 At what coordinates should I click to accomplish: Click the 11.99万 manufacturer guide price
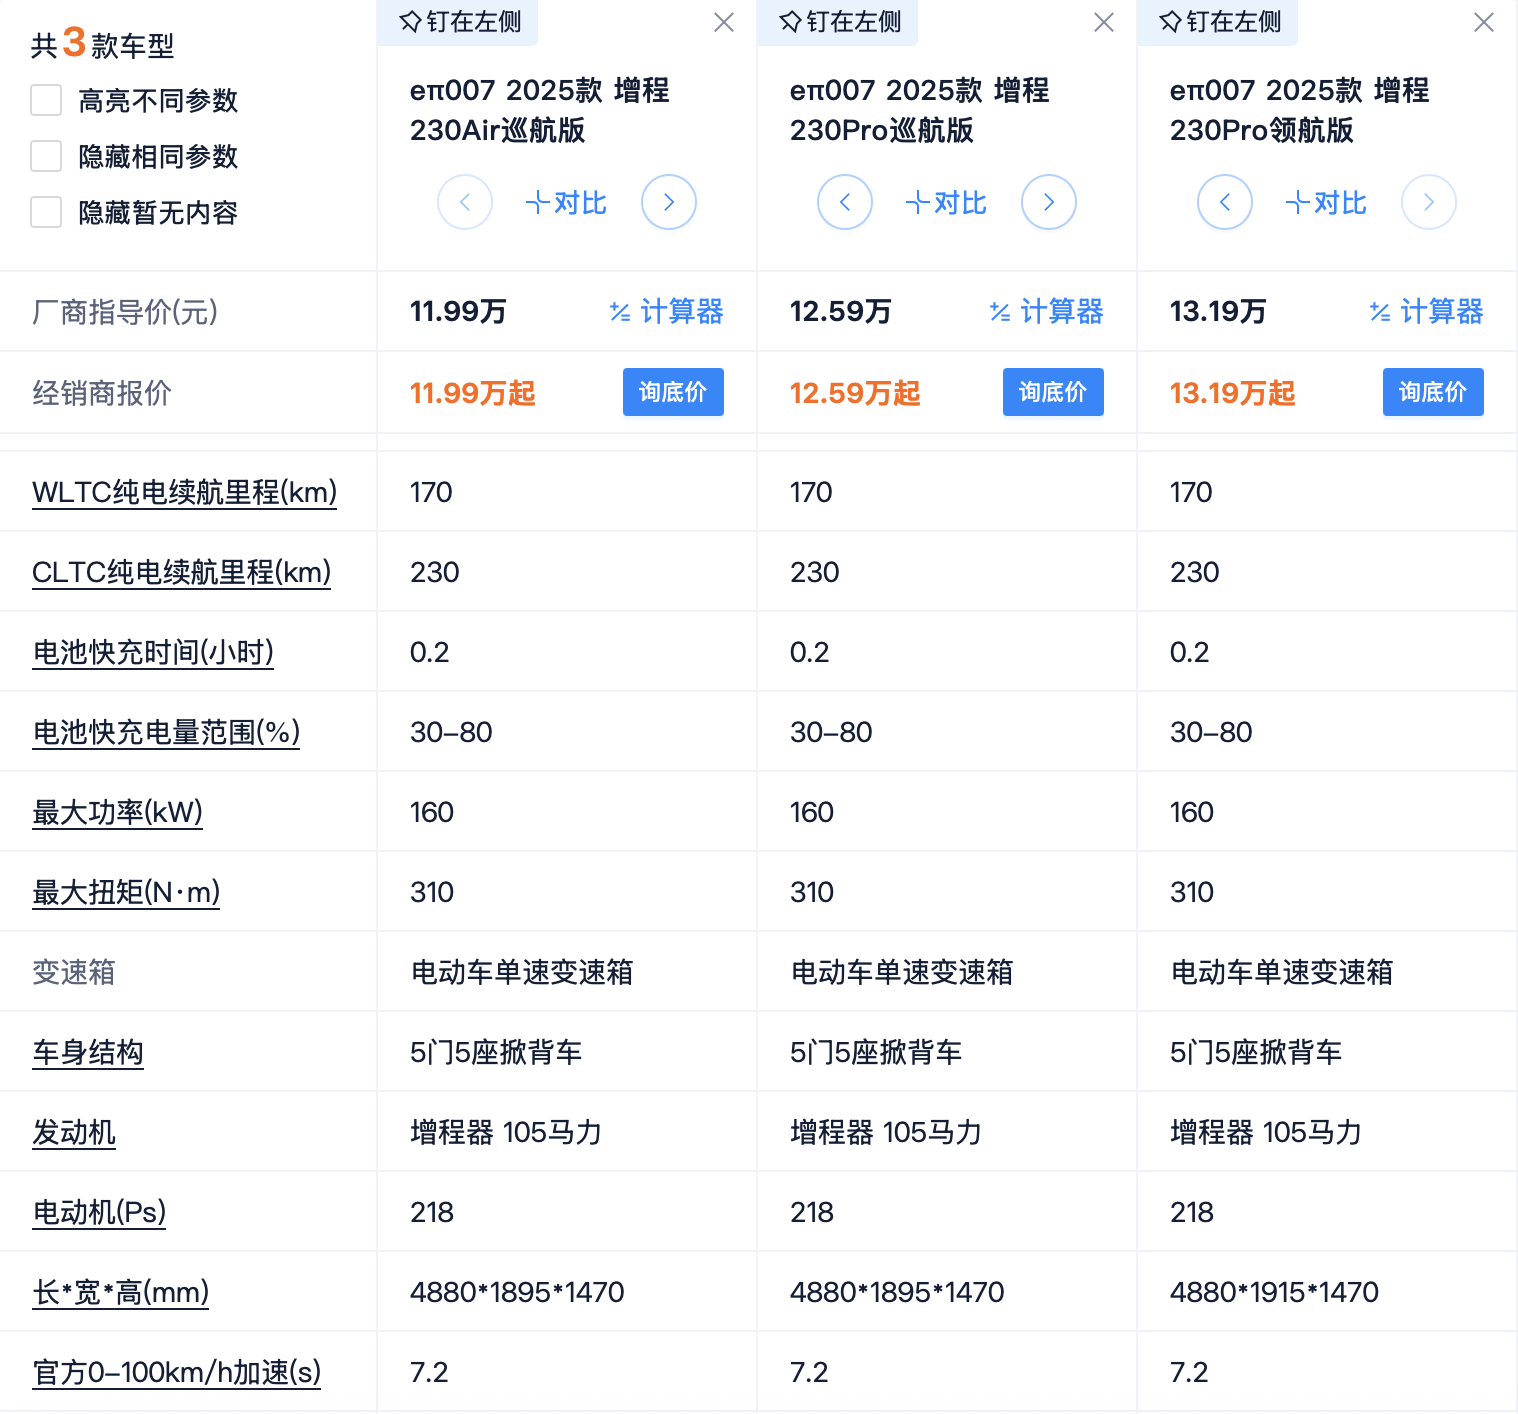pos(458,312)
